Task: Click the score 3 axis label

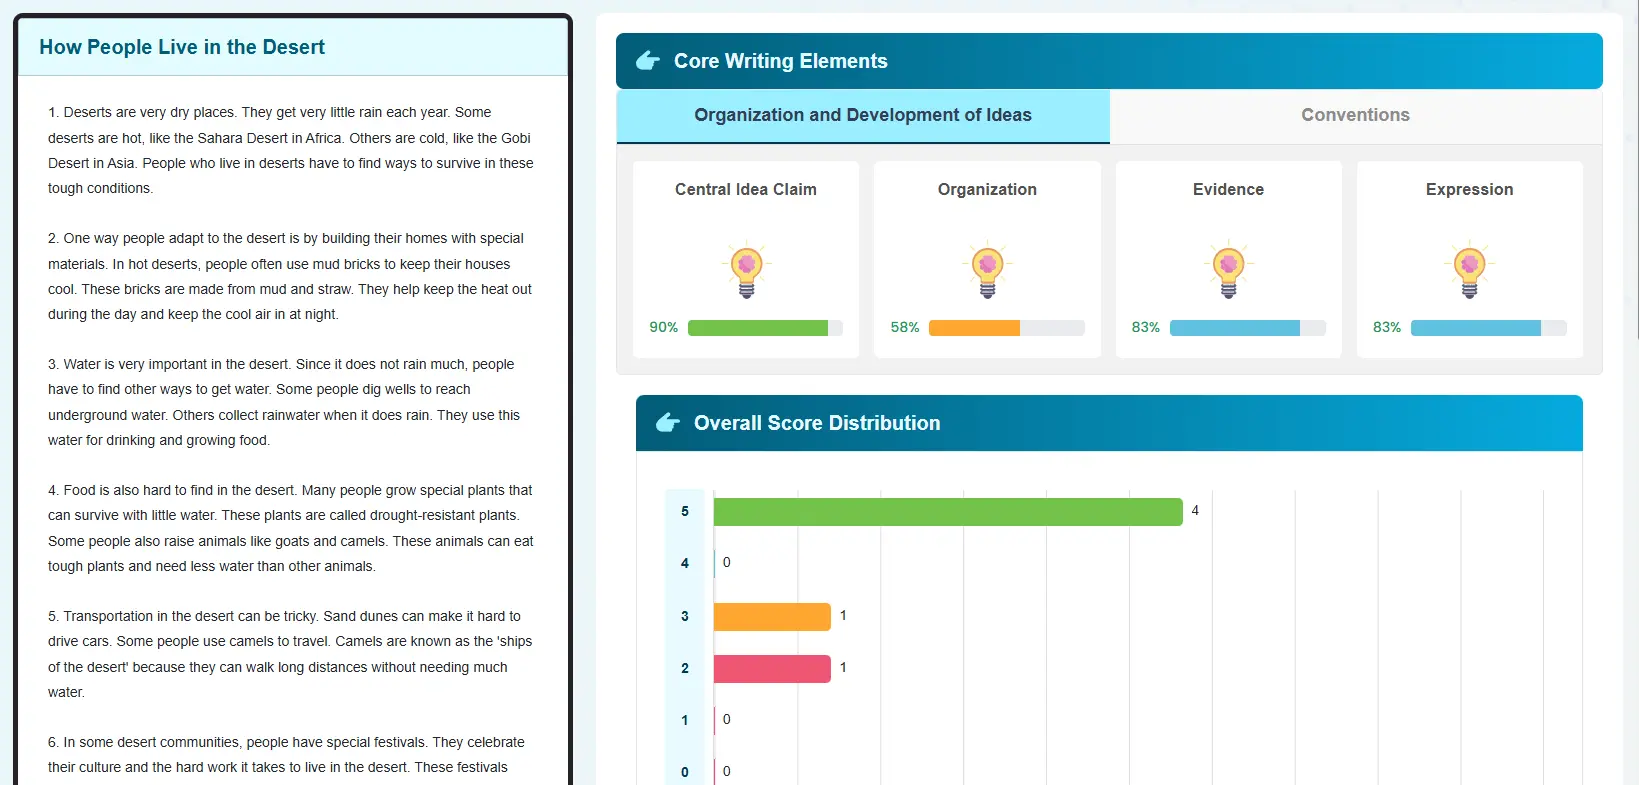Action: click(685, 617)
